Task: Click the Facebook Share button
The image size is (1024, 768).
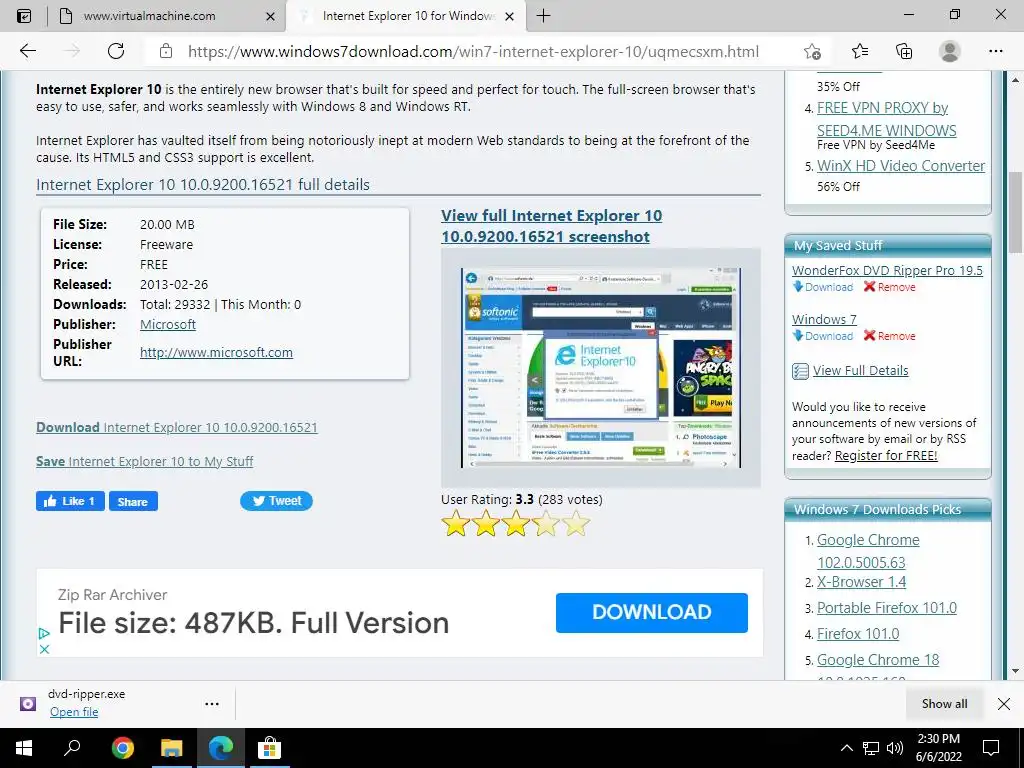Action: click(133, 501)
